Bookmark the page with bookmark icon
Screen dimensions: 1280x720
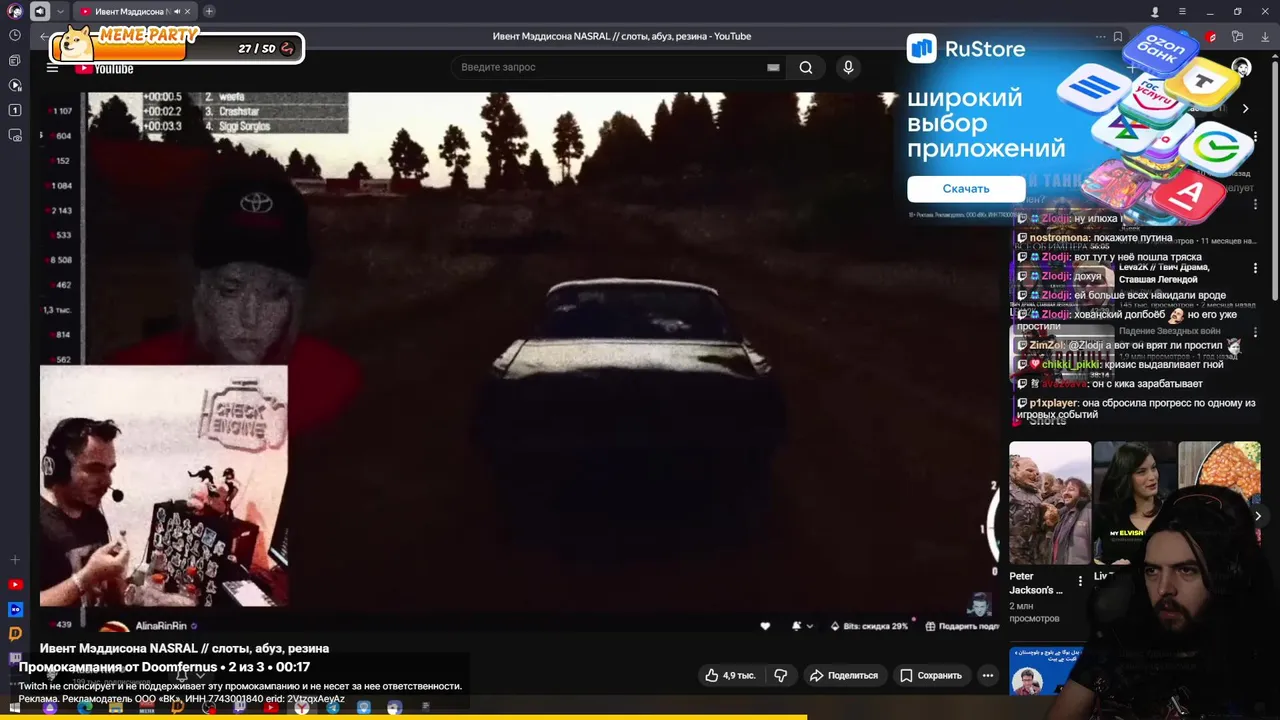click(1118, 36)
